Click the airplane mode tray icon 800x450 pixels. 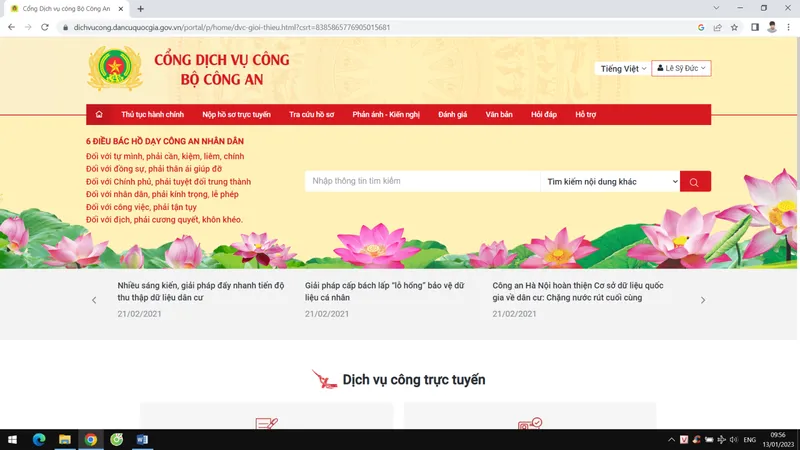pos(721,440)
